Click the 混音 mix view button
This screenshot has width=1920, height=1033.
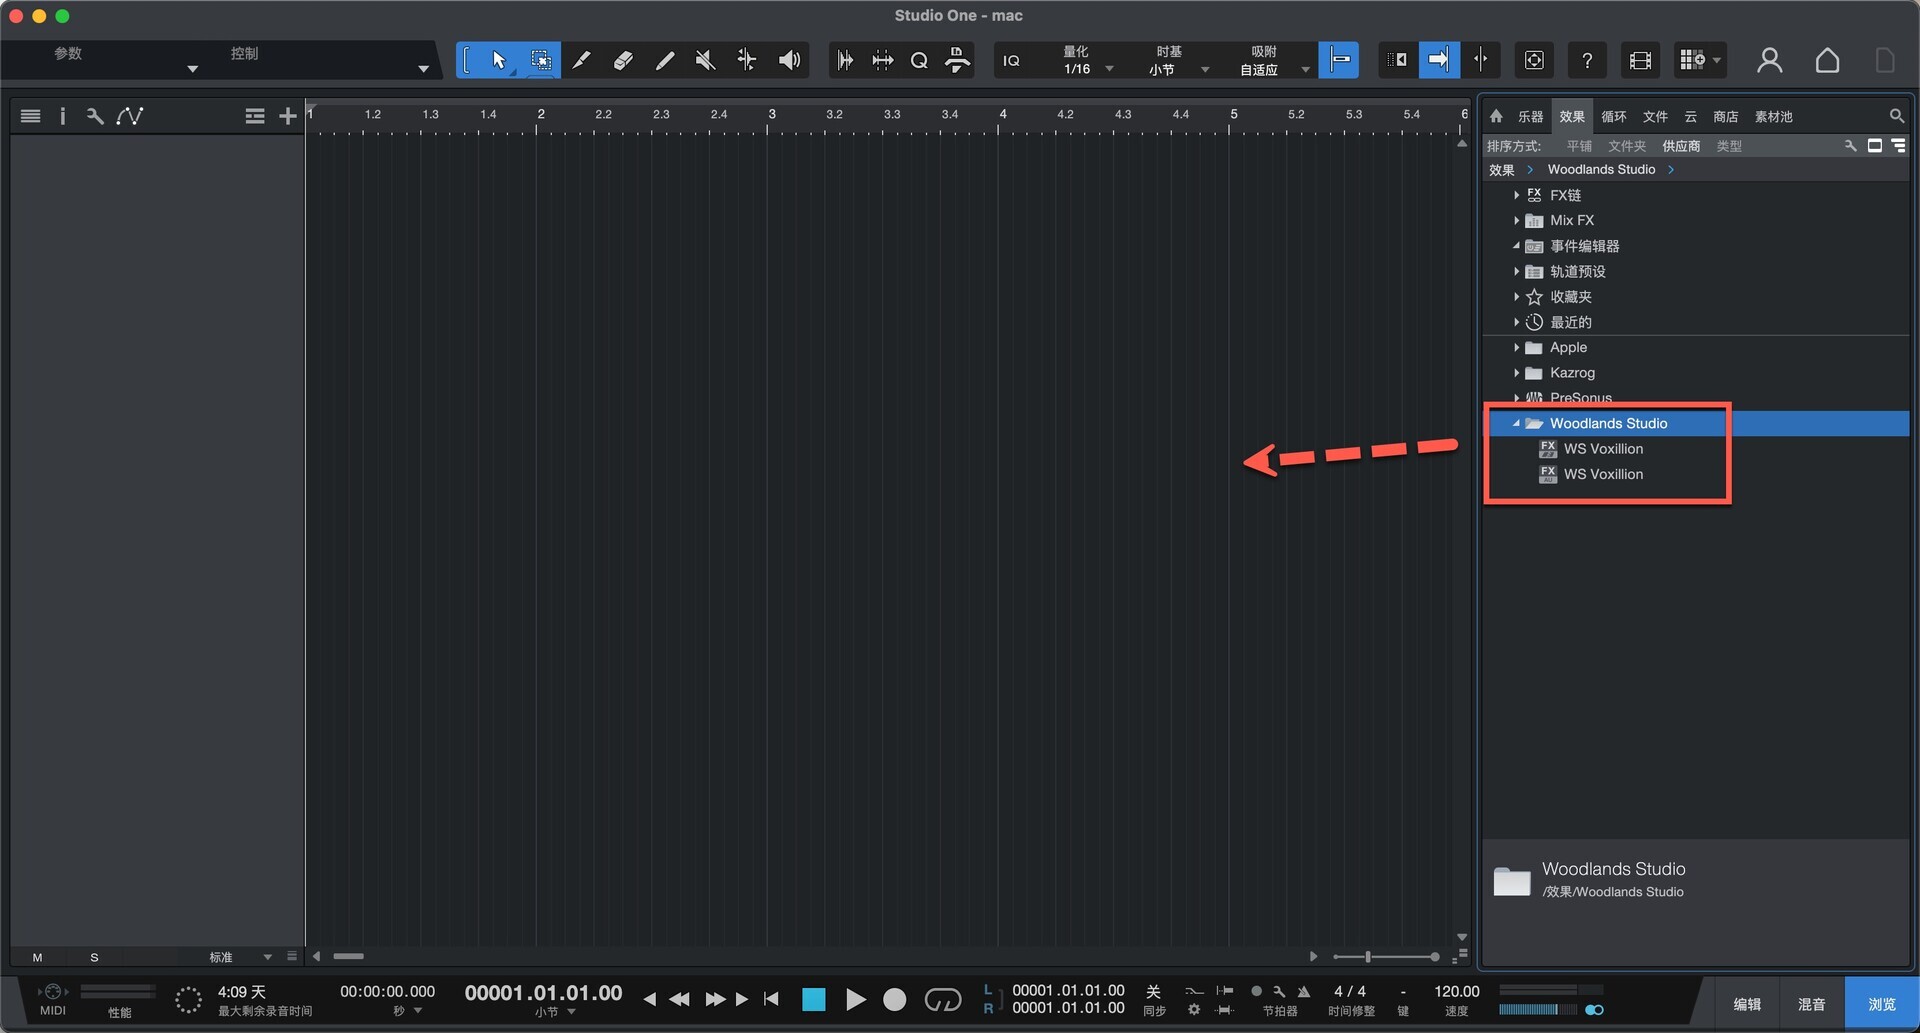(x=1811, y=1004)
